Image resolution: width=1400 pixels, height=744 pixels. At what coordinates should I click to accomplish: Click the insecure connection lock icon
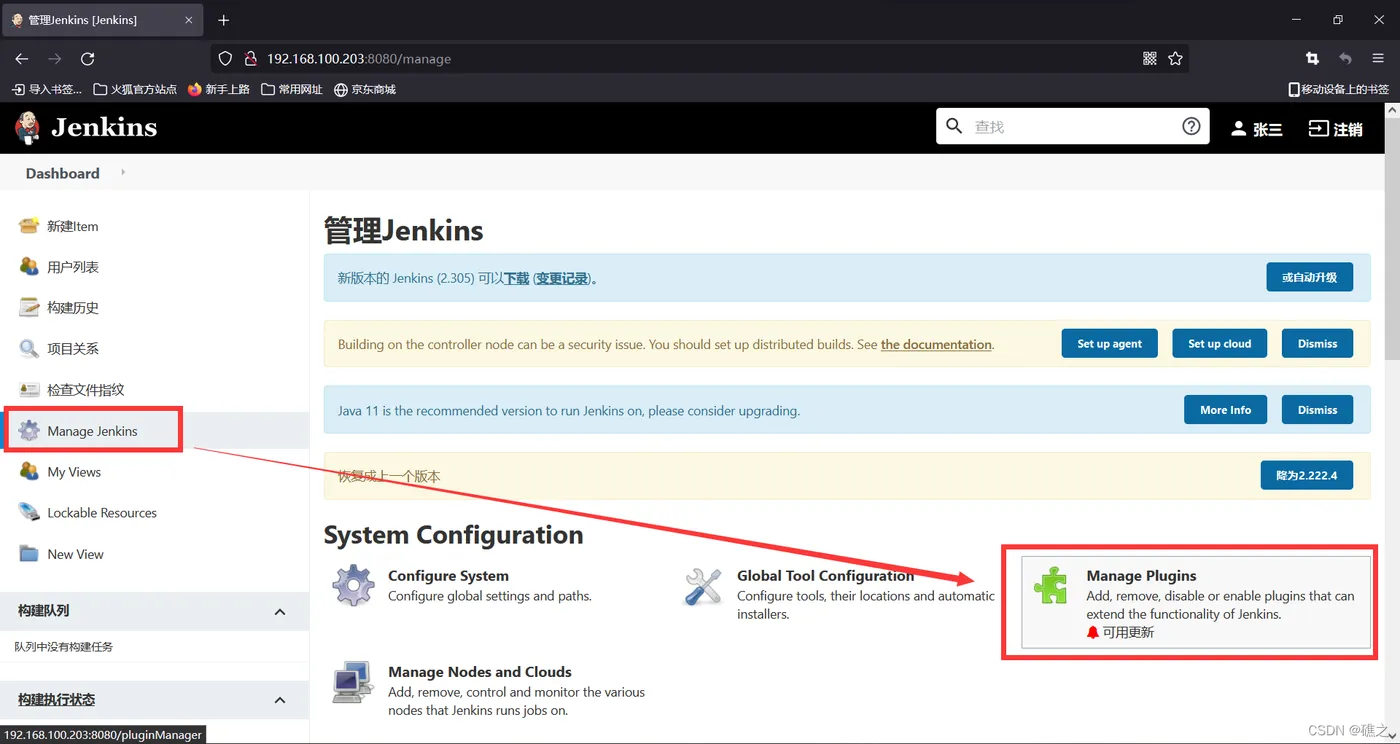[251, 59]
